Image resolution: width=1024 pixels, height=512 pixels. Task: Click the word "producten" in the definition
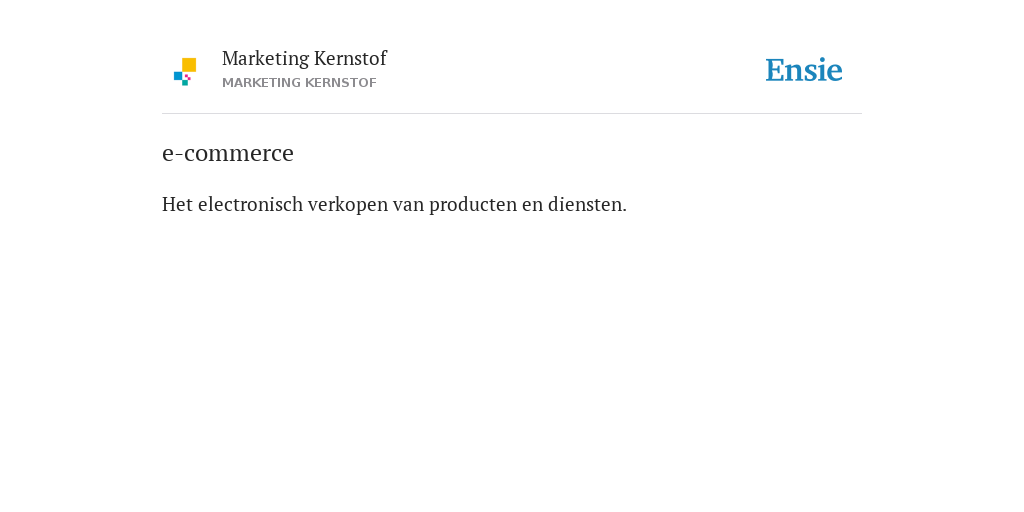point(473,205)
